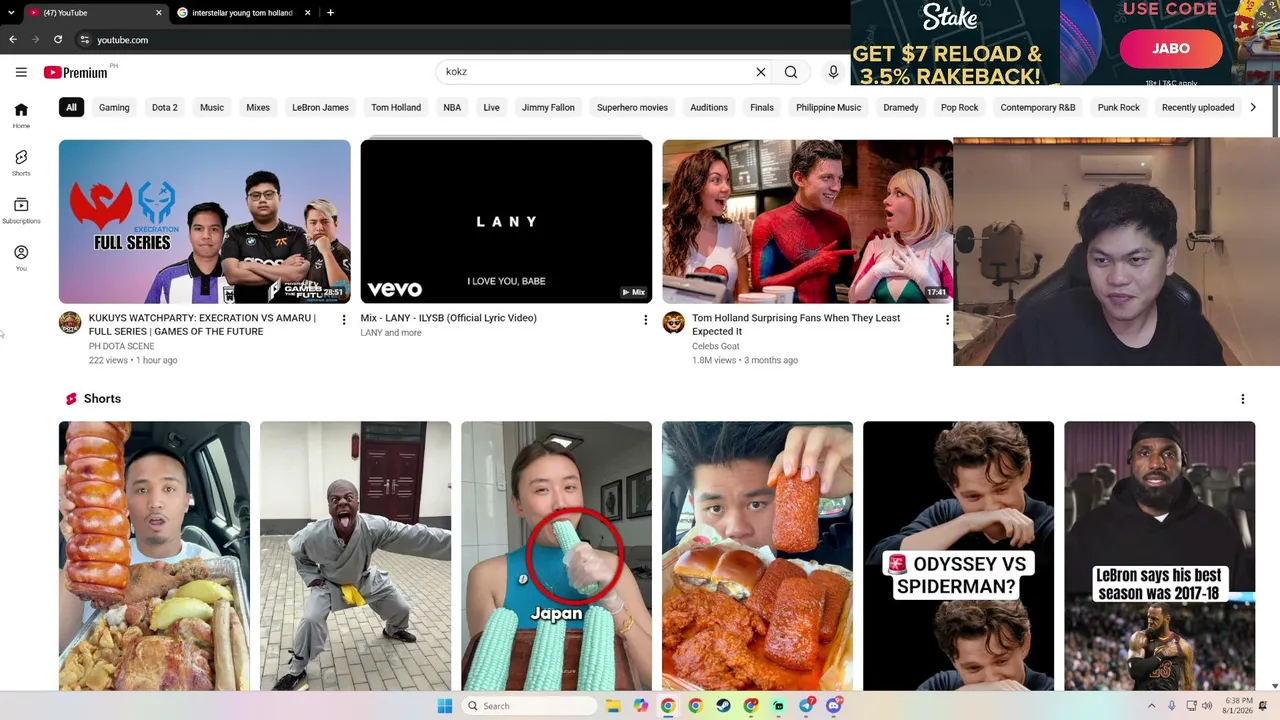Open more options for LANY mix
This screenshot has width=1280, height=720.
tap(645, 320)
